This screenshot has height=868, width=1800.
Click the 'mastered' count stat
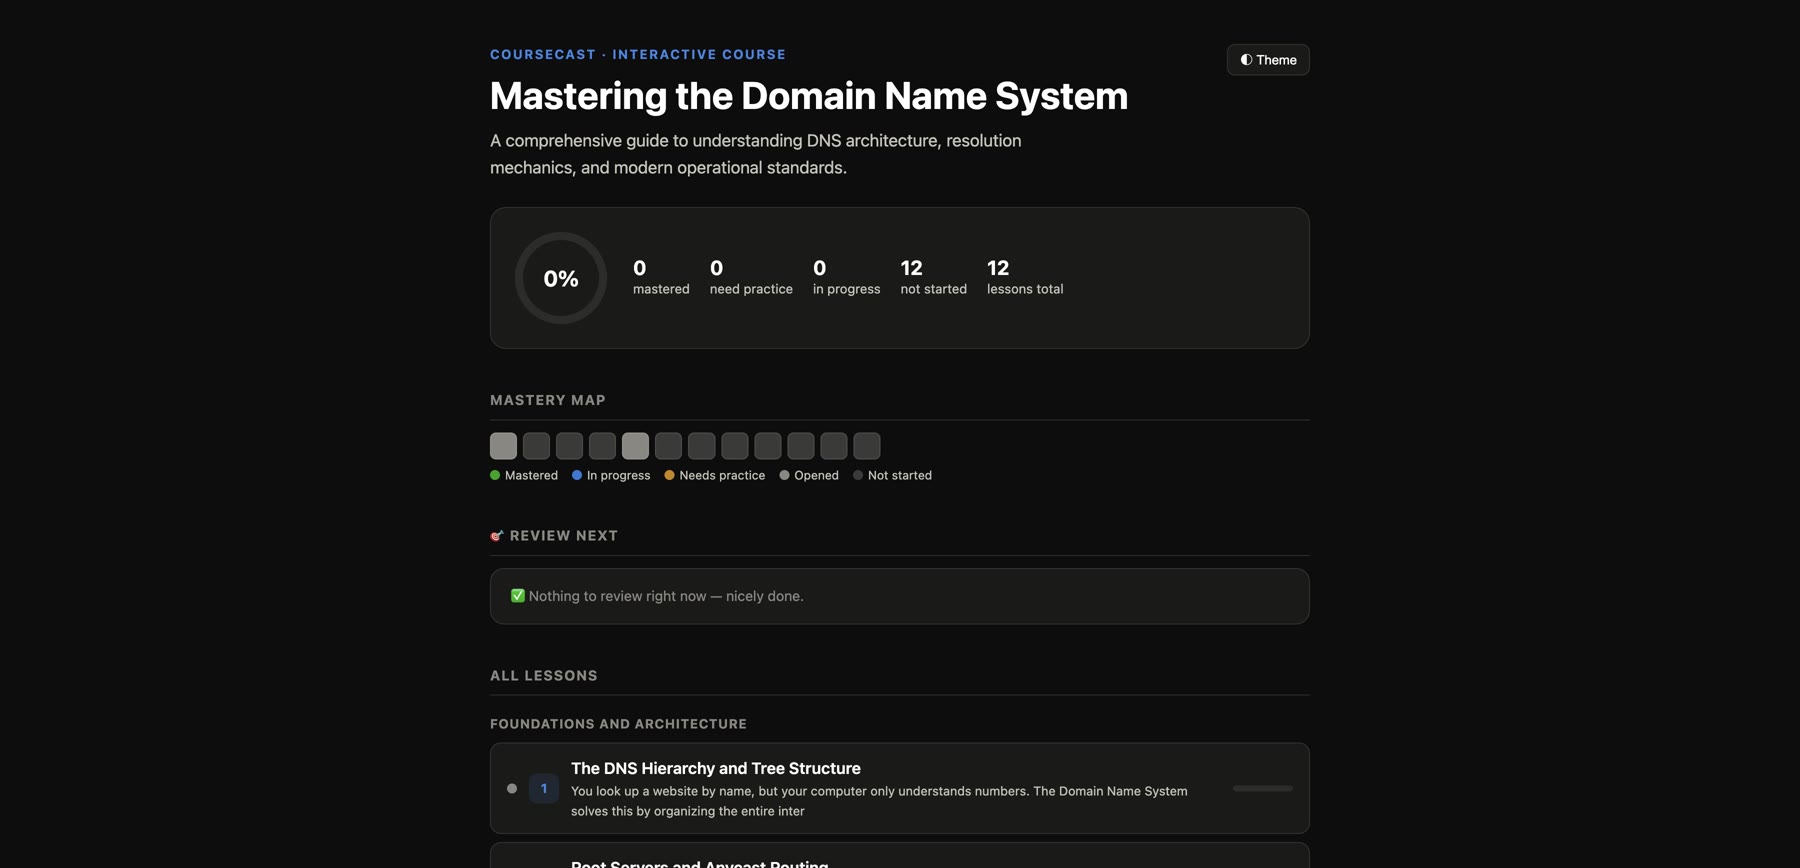(661, 278)
